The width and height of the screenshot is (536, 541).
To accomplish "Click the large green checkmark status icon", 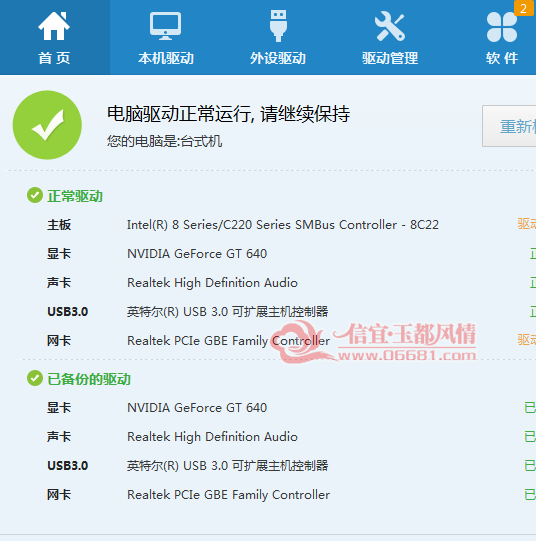I will 47,125.
